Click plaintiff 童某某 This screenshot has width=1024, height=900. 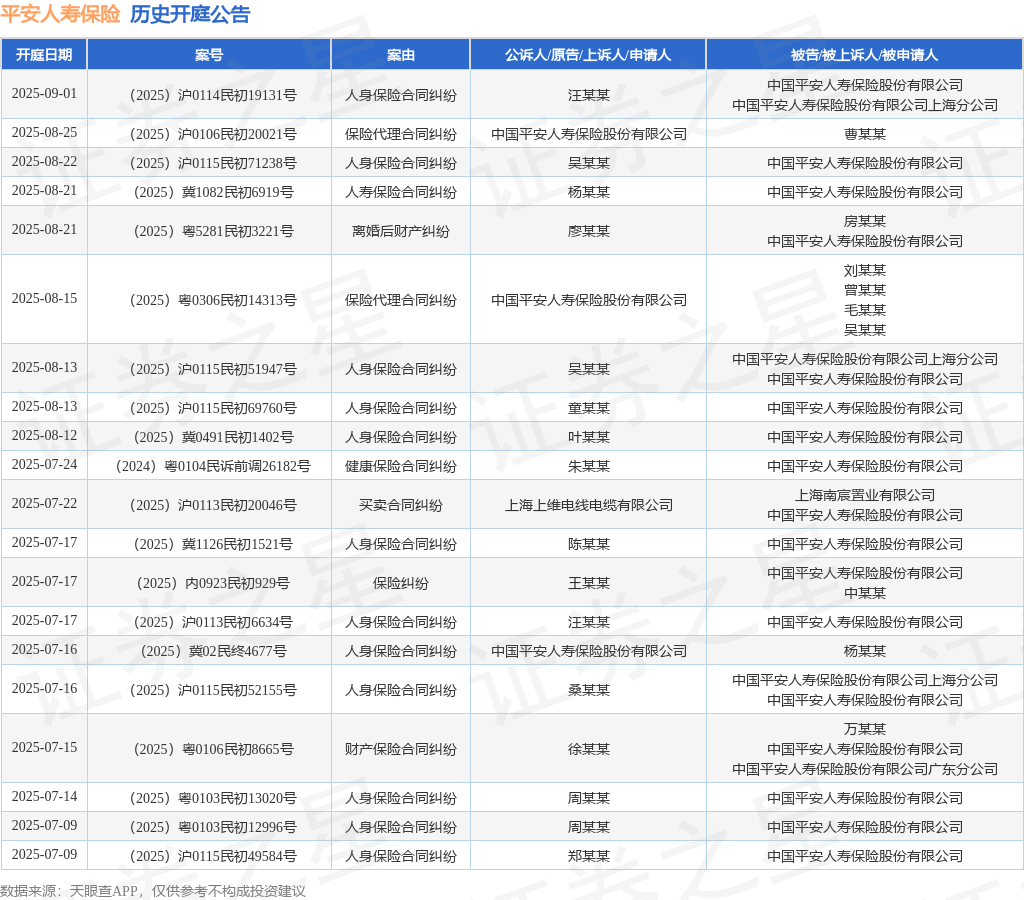pos(588,408)
